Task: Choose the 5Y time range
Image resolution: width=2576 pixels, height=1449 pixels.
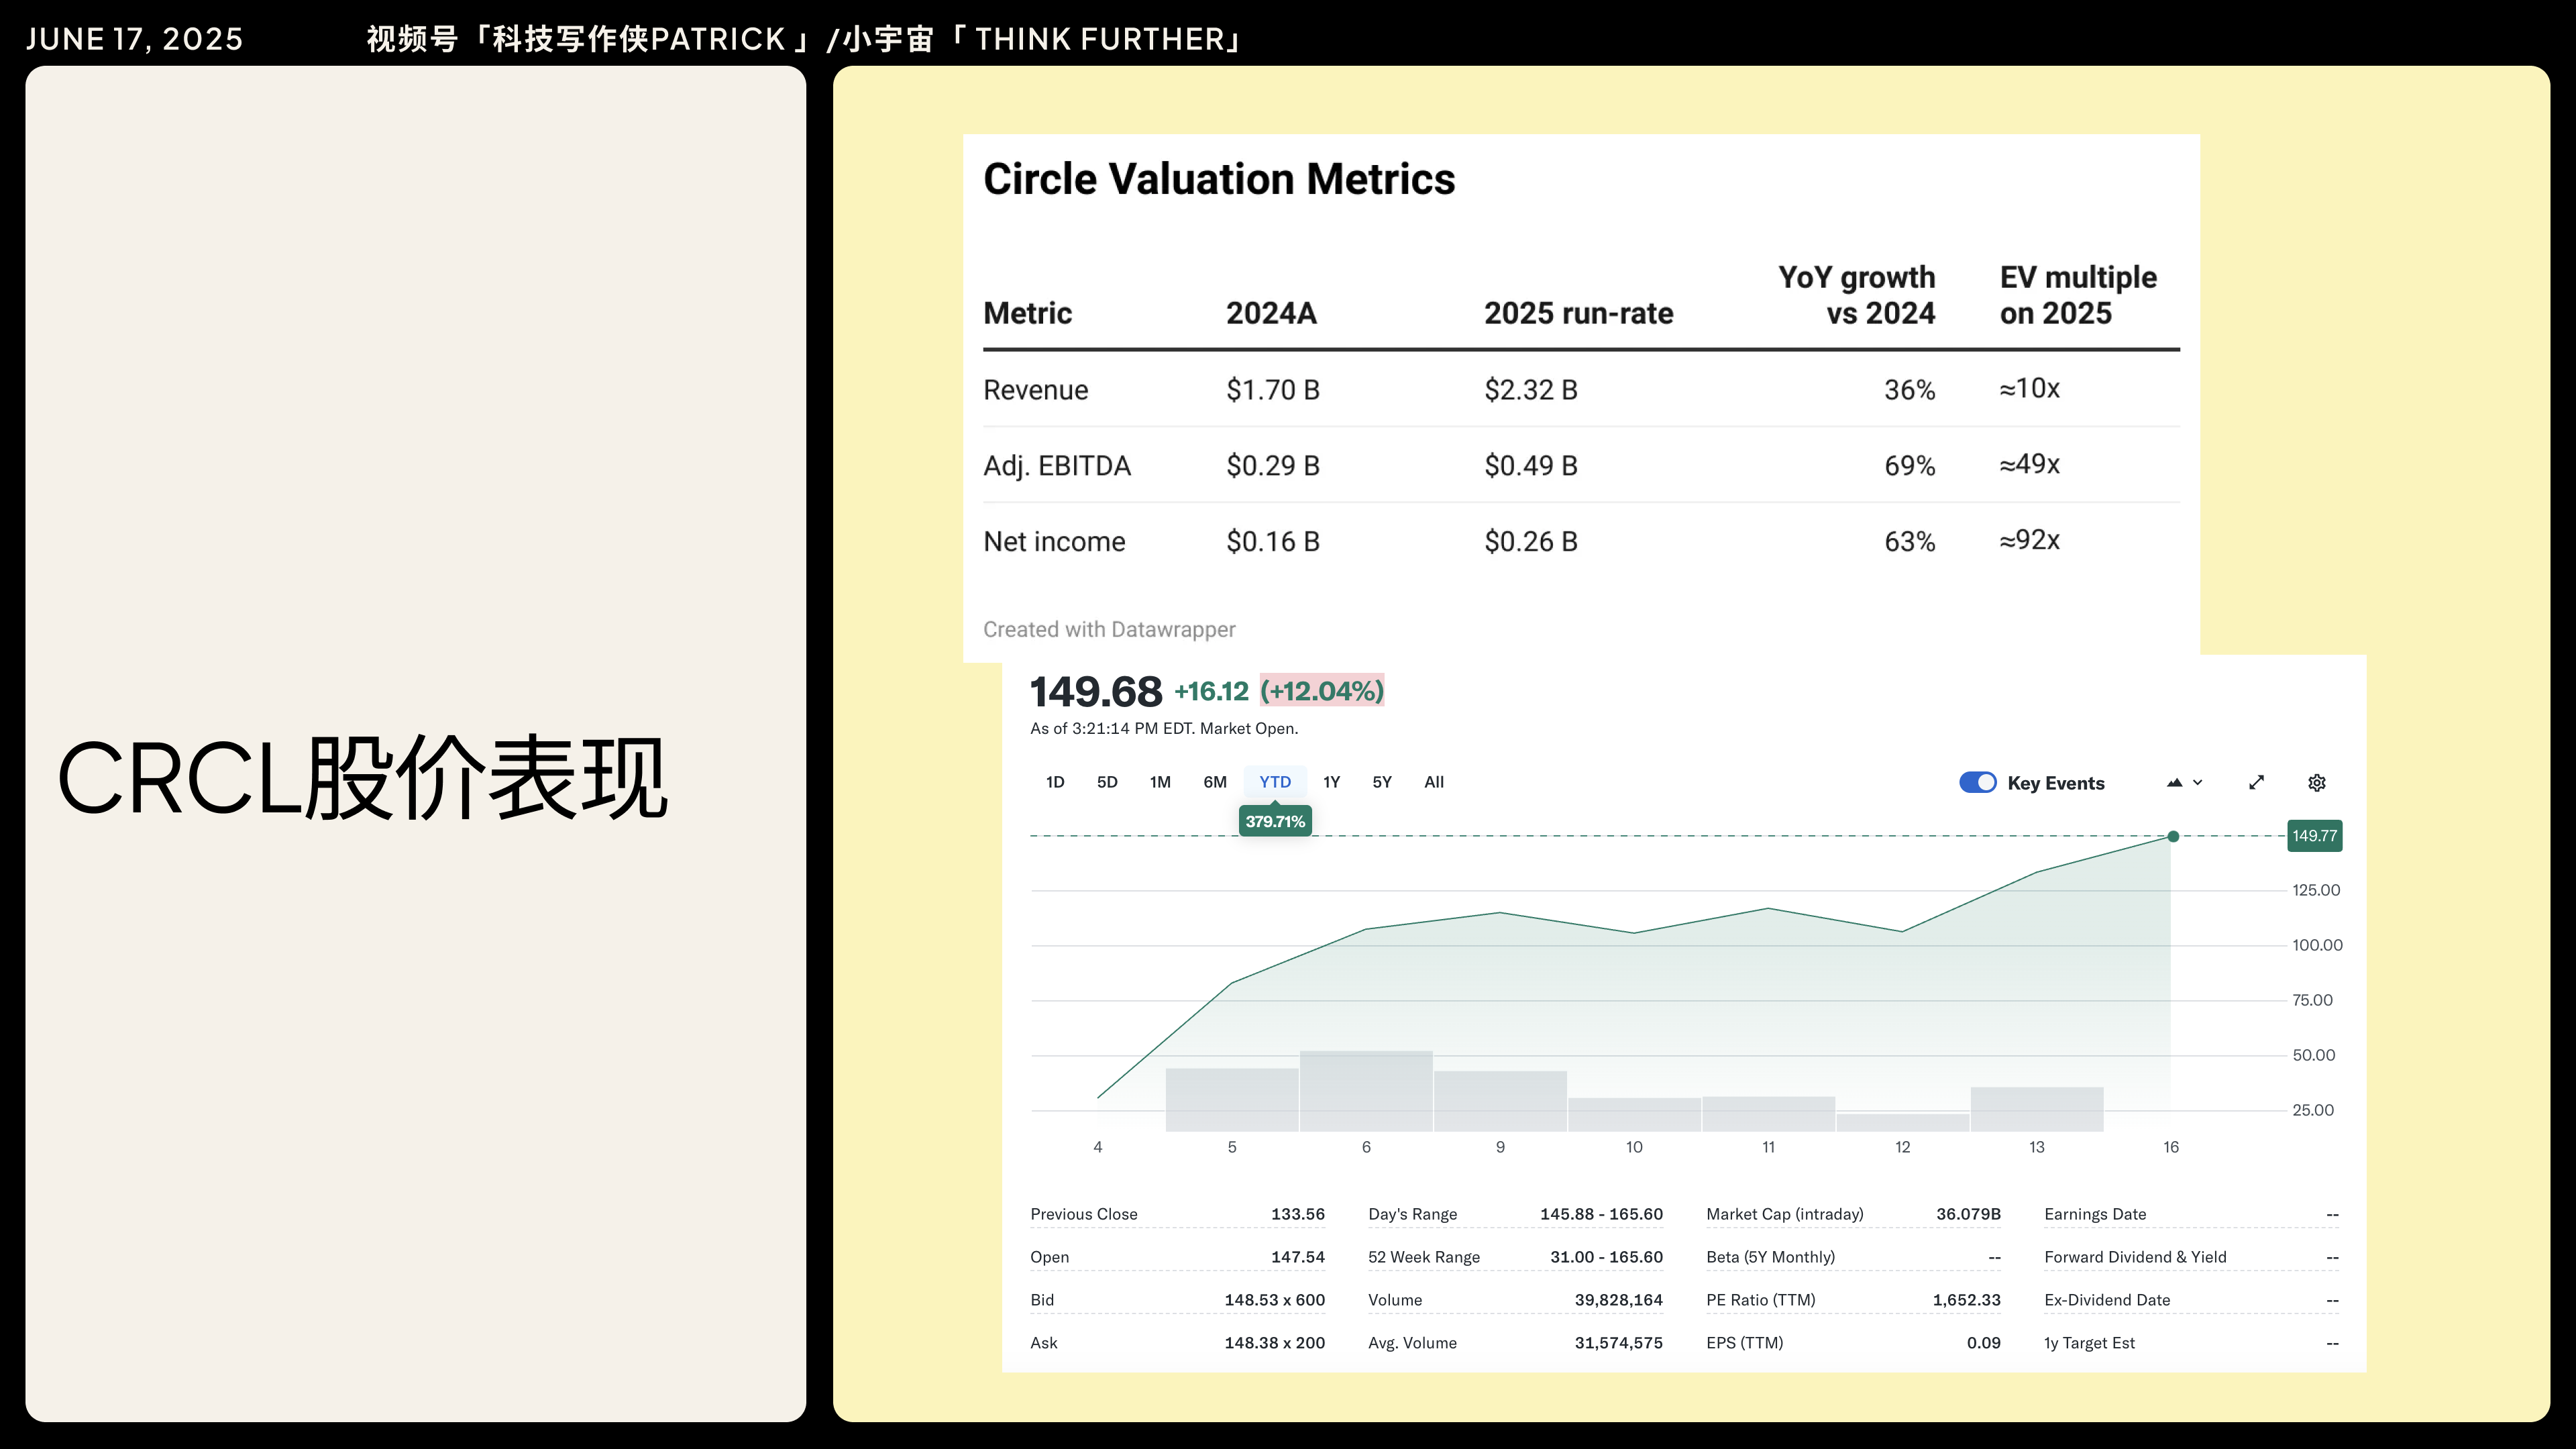Action: click(1382, 782)
